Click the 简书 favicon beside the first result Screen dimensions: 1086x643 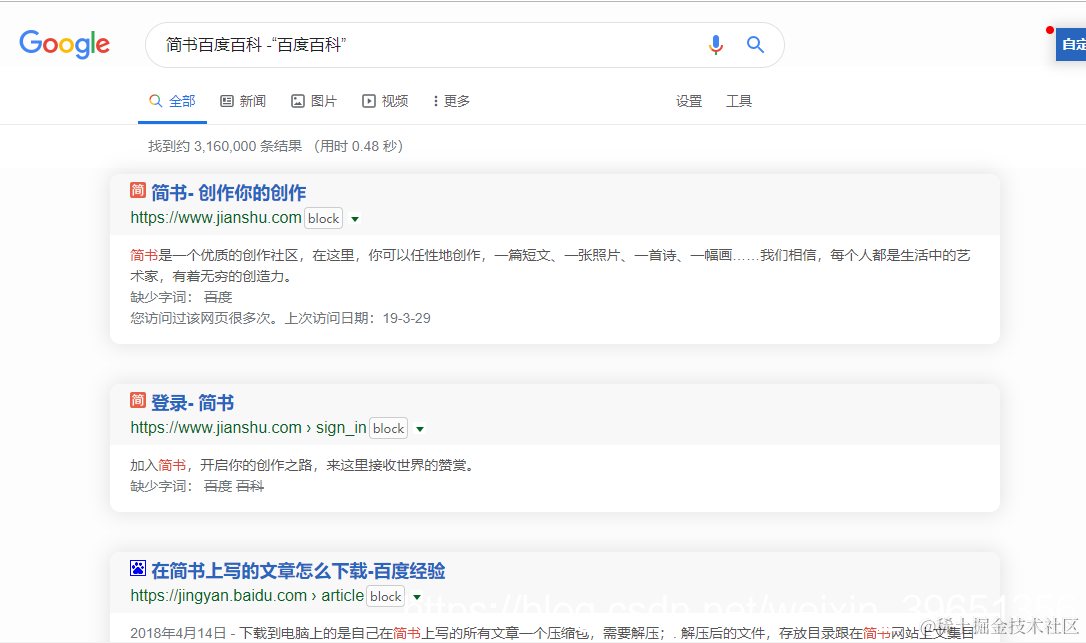pyautogui.click(x=138, y=190)
